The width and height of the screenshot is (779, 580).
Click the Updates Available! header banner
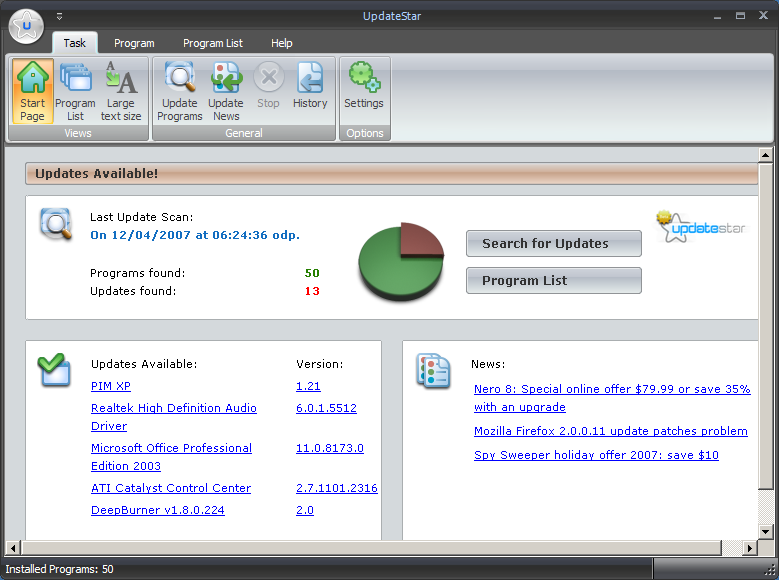[391, 173]
